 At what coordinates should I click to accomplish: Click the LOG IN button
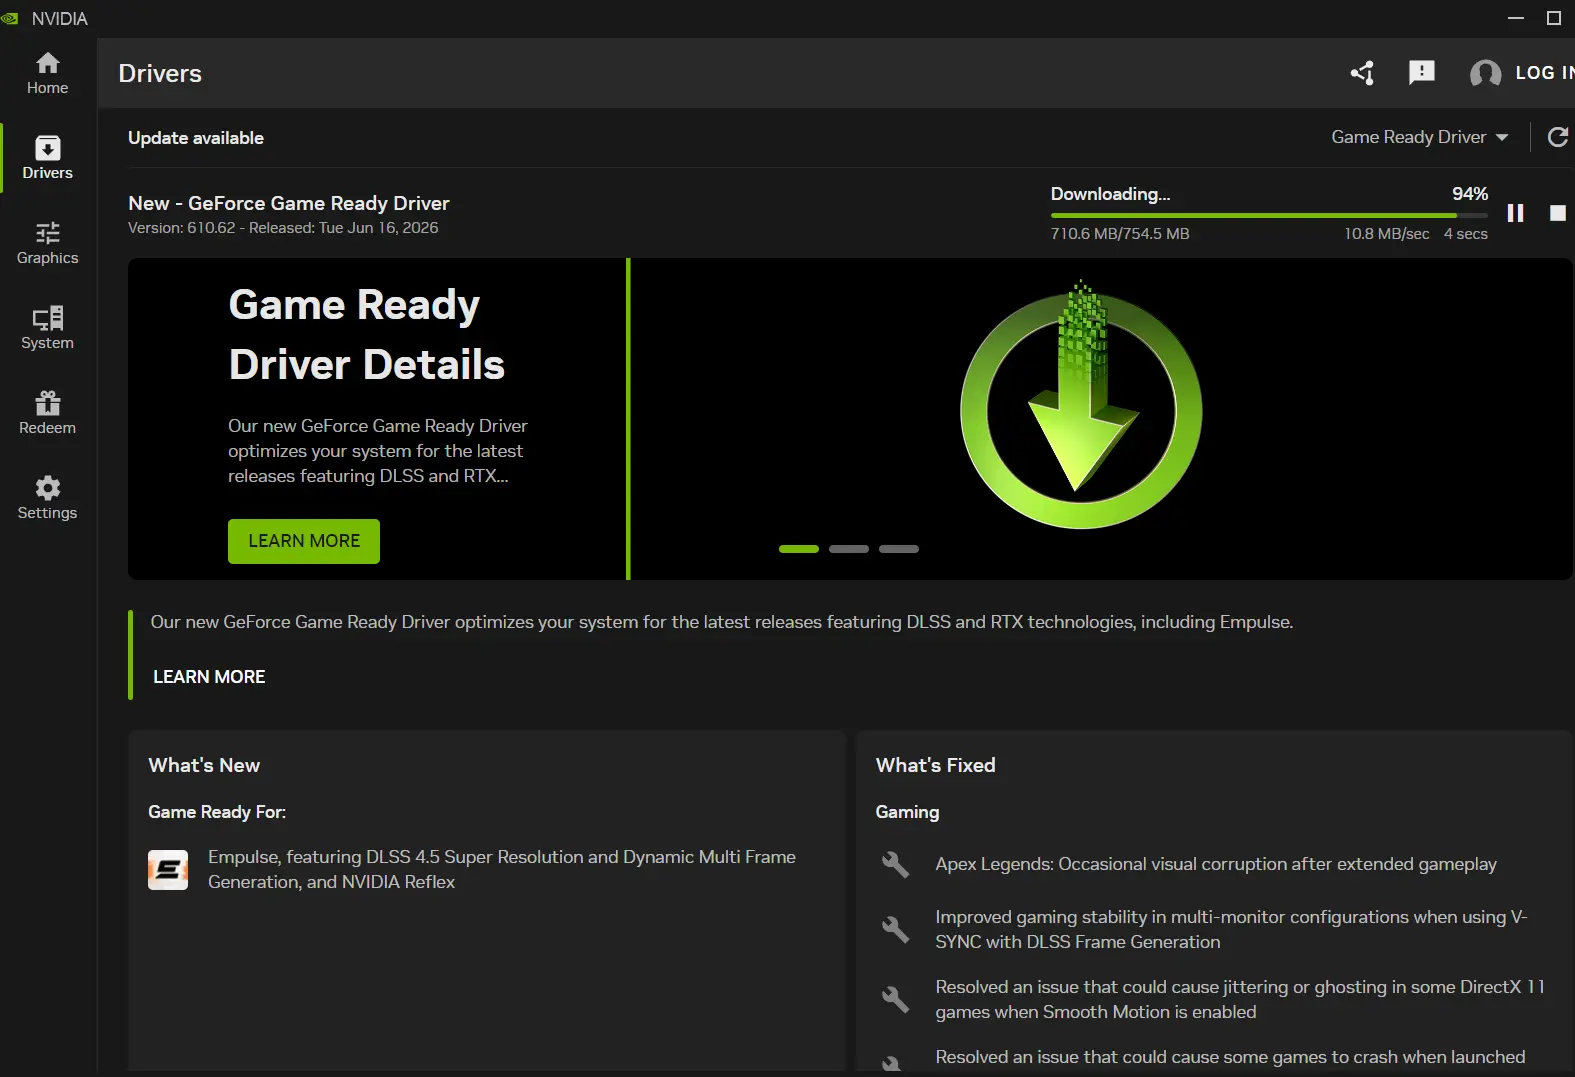click(1544, 73)
